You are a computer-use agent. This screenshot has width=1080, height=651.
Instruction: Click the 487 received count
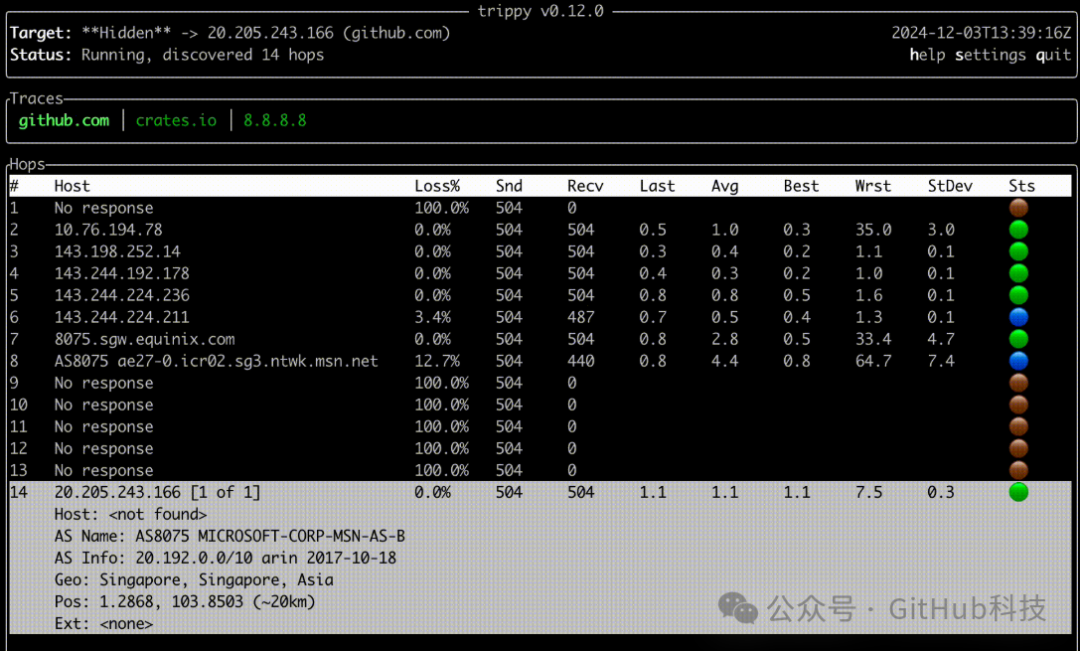[581, 317]
